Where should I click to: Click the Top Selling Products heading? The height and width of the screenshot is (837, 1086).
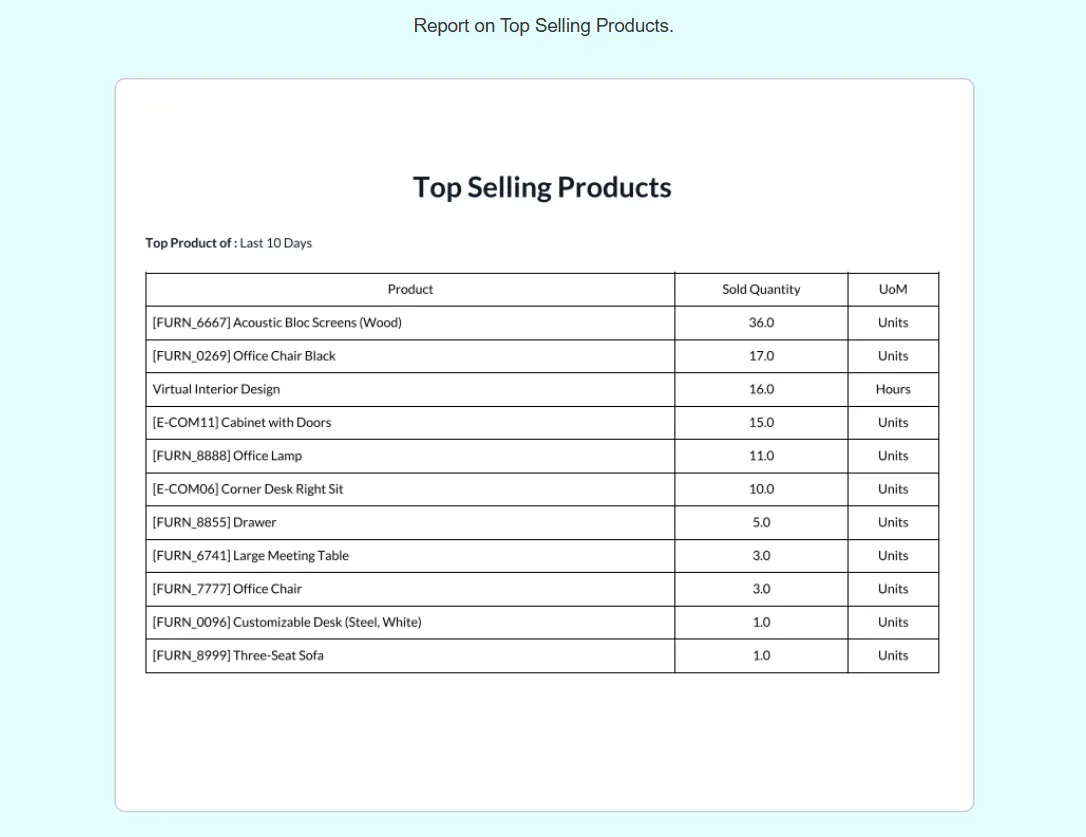(542, 188)
